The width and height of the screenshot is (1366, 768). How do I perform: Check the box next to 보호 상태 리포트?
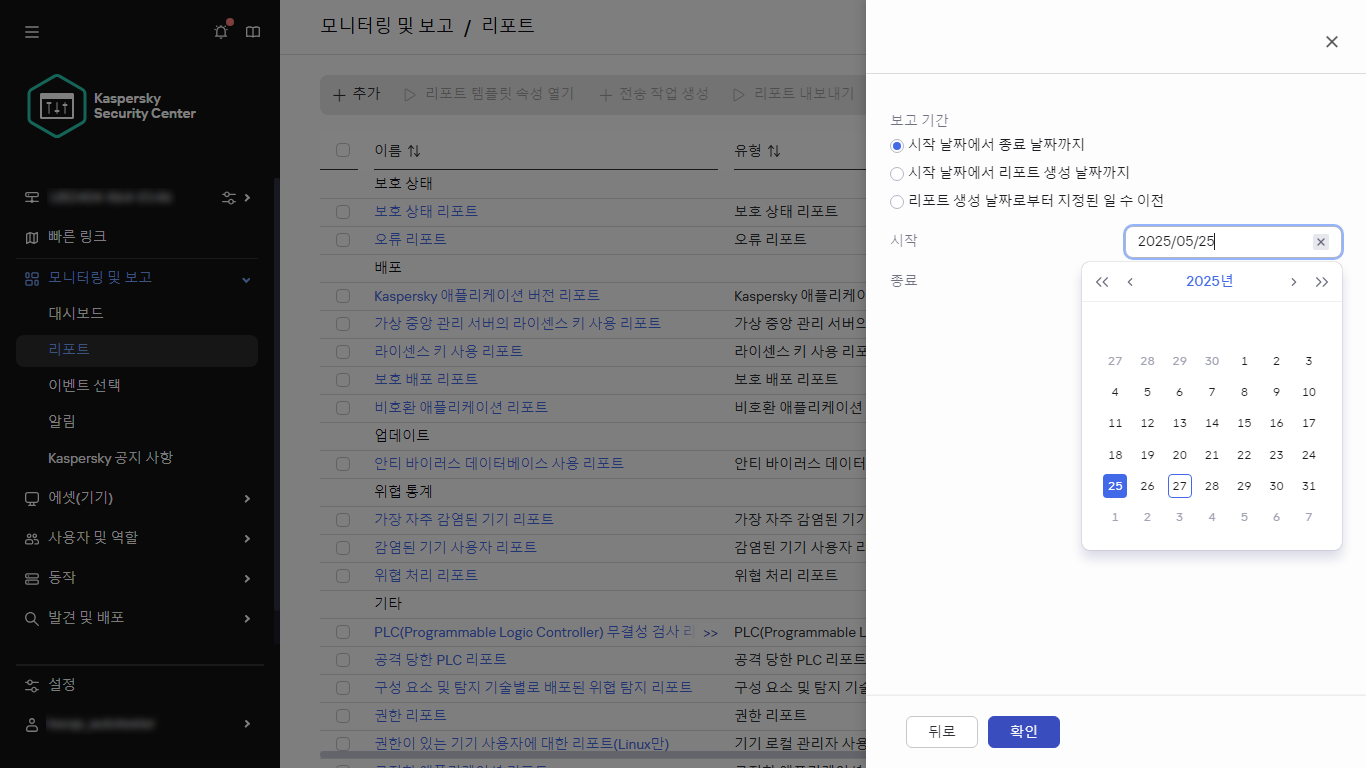click(342, 210)
